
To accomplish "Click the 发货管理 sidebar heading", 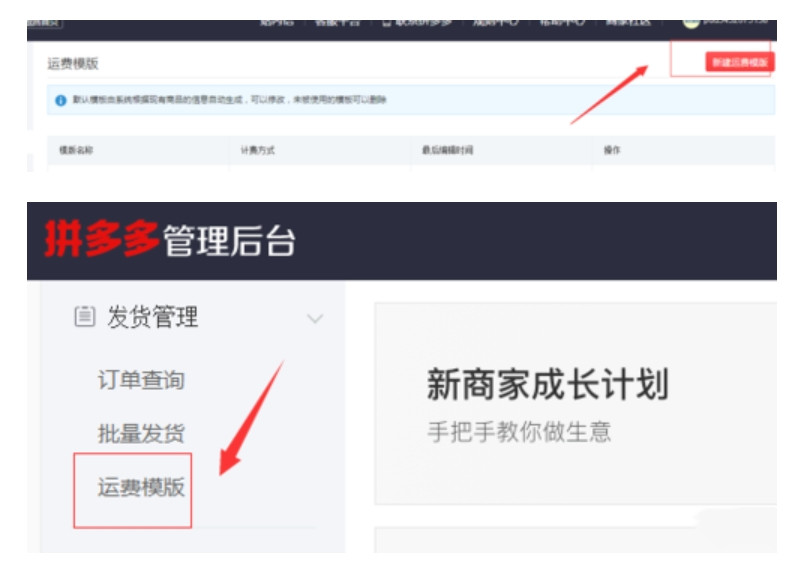I will pyautogui.click(x=153, y=317).
